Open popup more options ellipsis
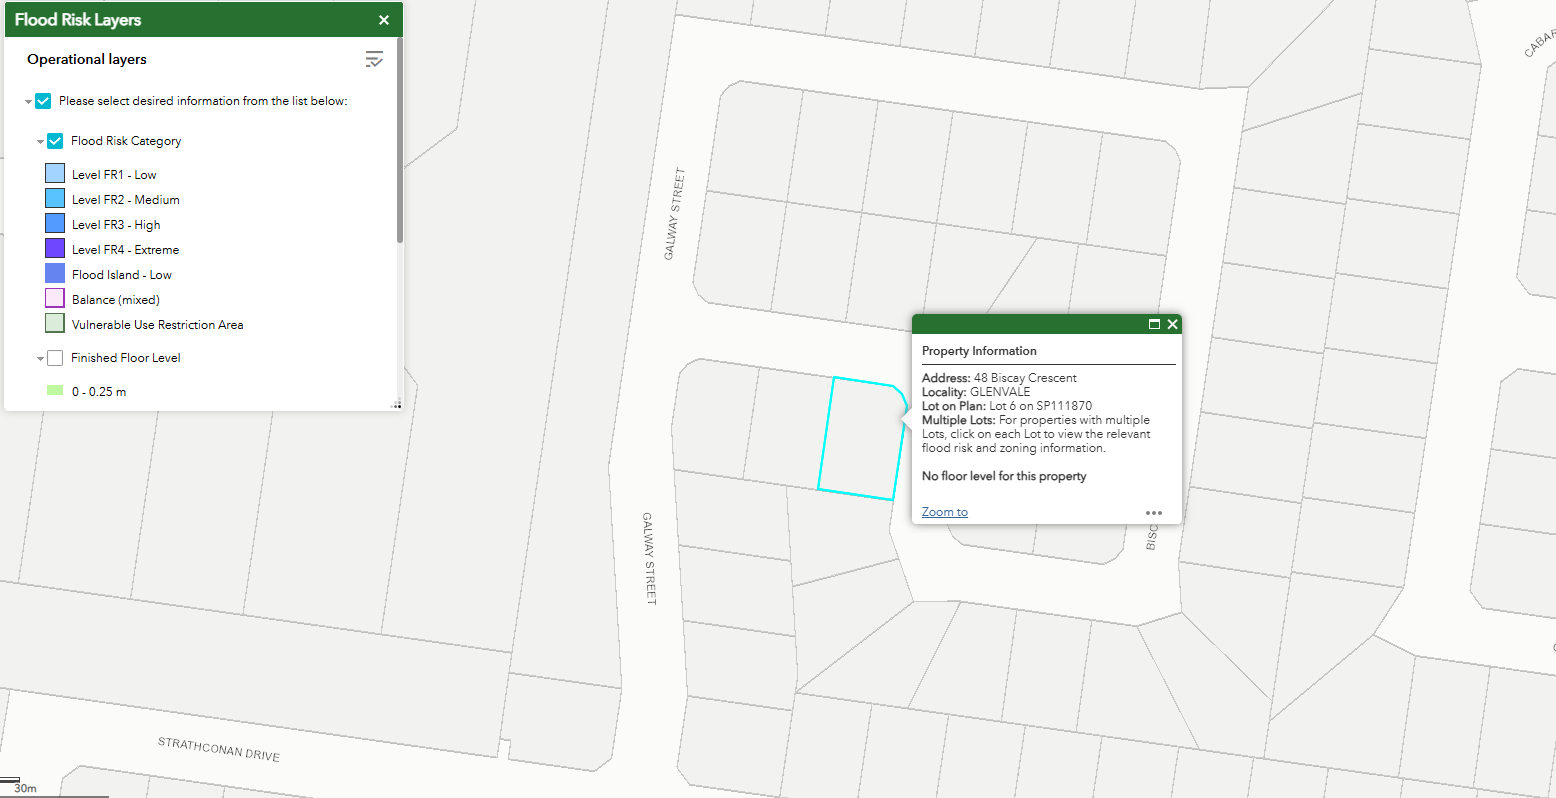The height and width of the screenshot is (798, 1556). click(x=1154, y=513)
